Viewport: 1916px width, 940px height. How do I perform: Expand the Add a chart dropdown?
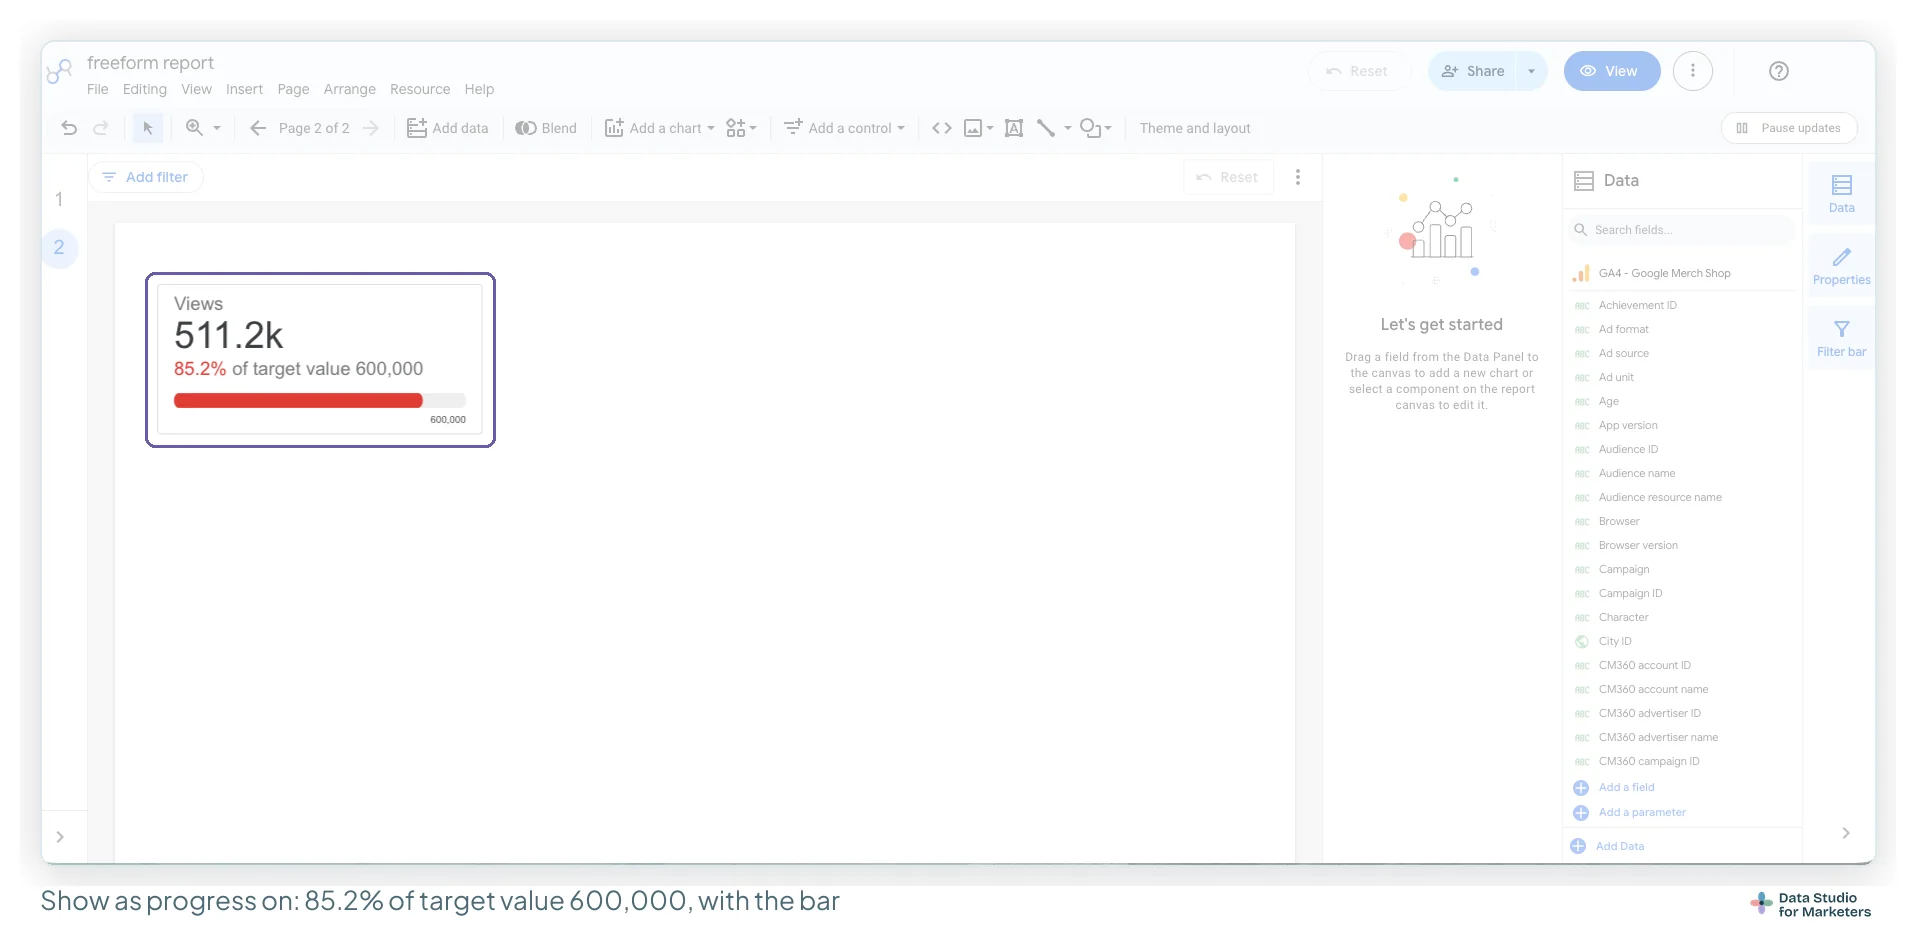coord(711,128)
